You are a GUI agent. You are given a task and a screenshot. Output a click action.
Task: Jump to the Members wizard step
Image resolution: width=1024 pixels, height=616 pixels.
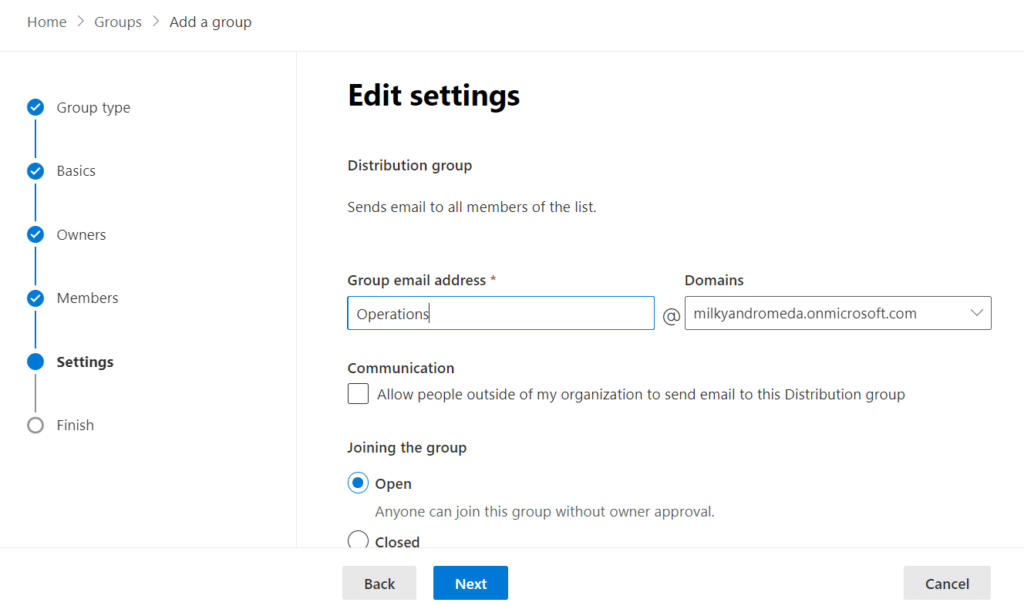(87, 298)
